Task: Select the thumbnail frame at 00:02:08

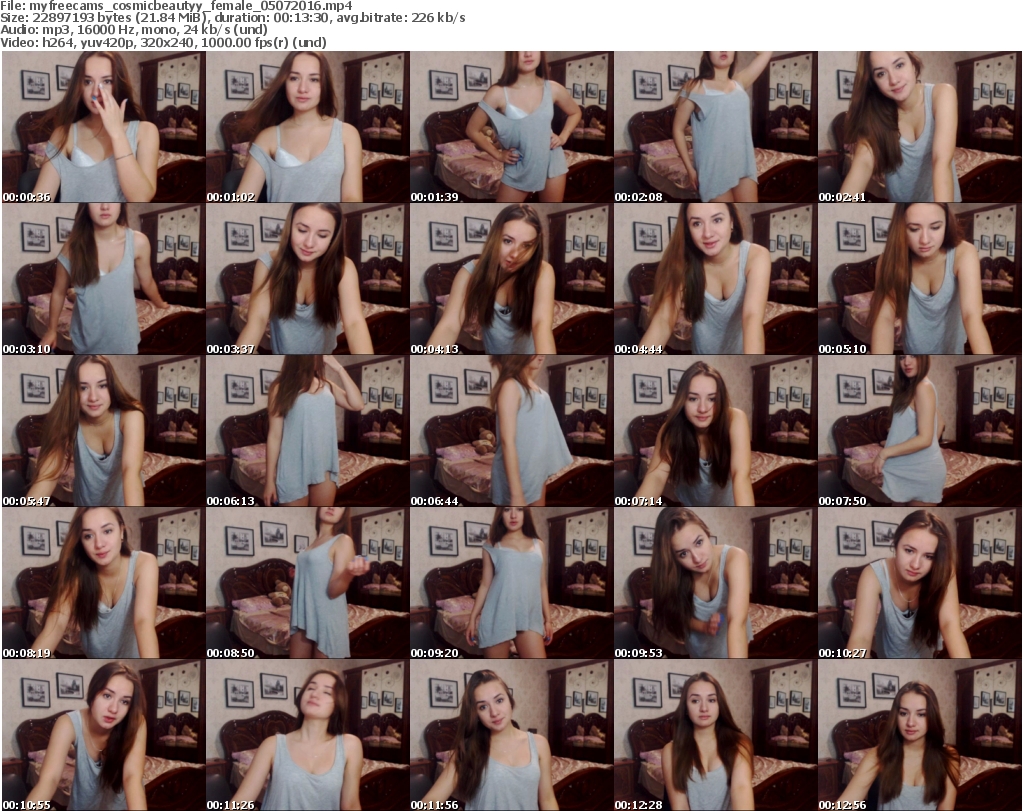Action: tap(715, 127)
